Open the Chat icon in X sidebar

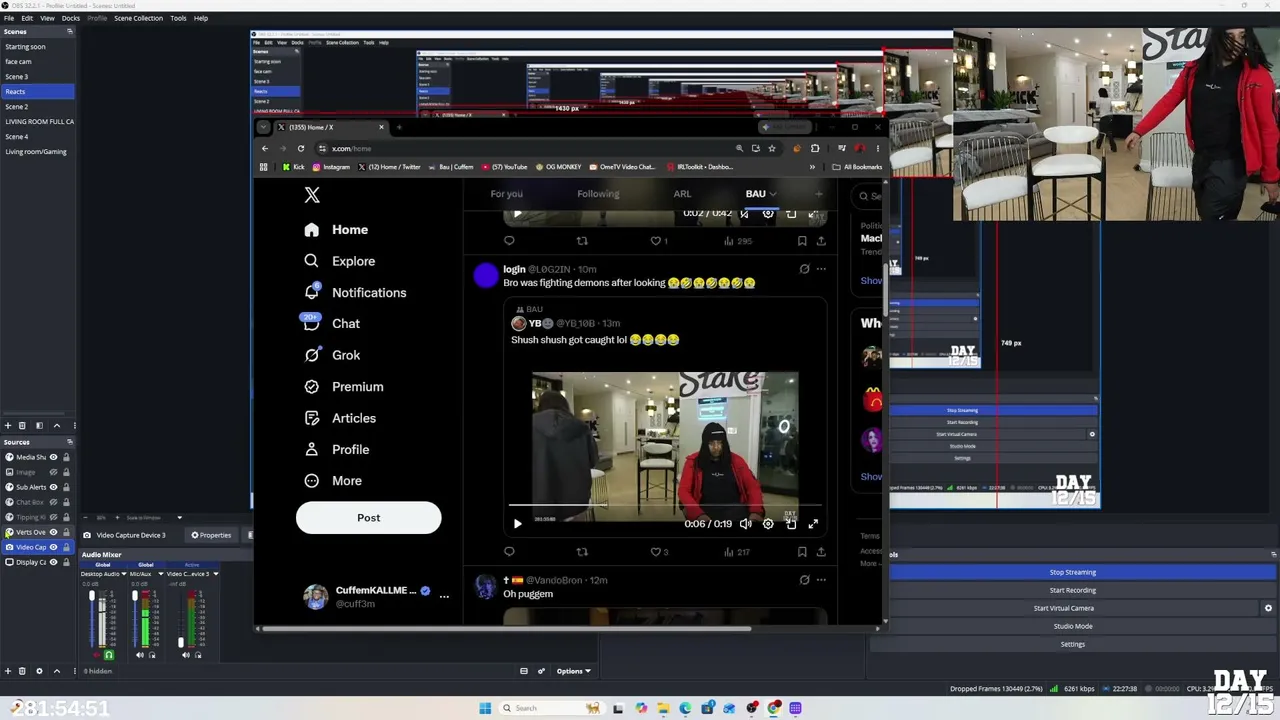tap(312, 323)
